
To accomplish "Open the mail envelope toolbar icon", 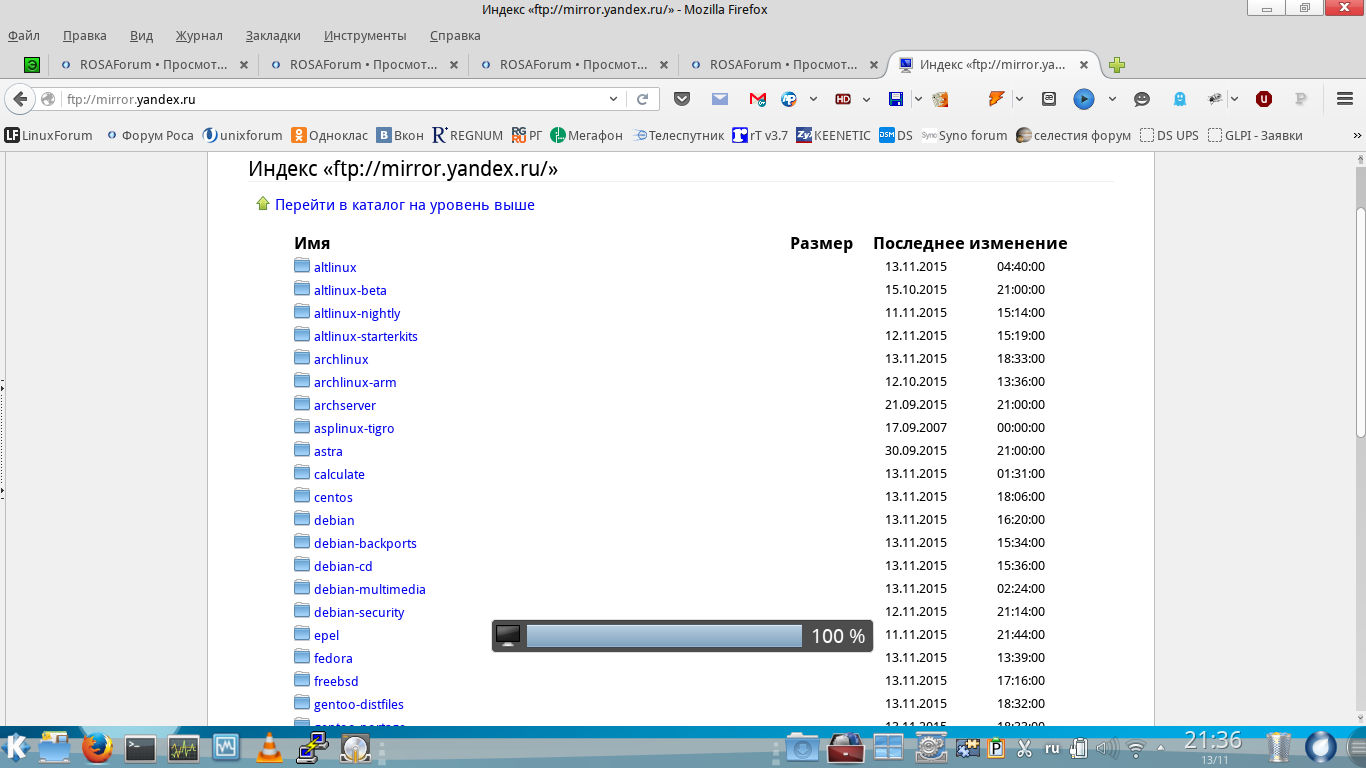I will click(x=720, y=99).
